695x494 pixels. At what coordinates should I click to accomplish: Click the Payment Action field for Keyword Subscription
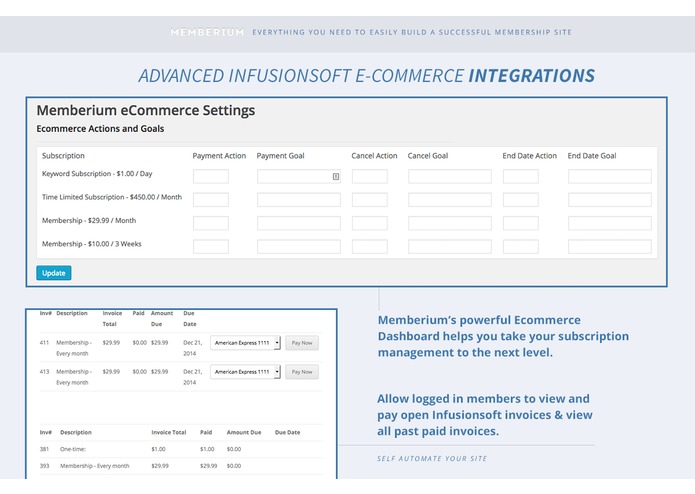pyautogui.click(x=211, y=176)
